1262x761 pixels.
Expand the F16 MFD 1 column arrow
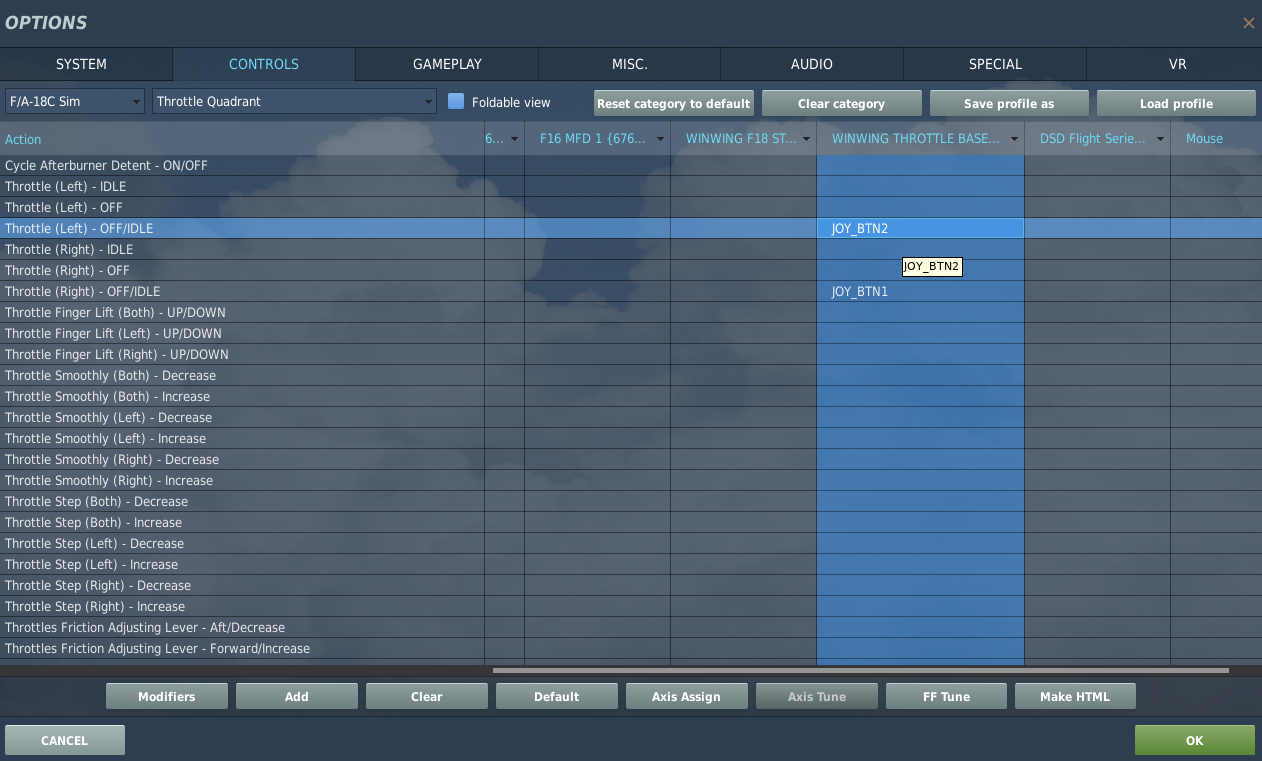pyautogui.click(x=660, y=139)
